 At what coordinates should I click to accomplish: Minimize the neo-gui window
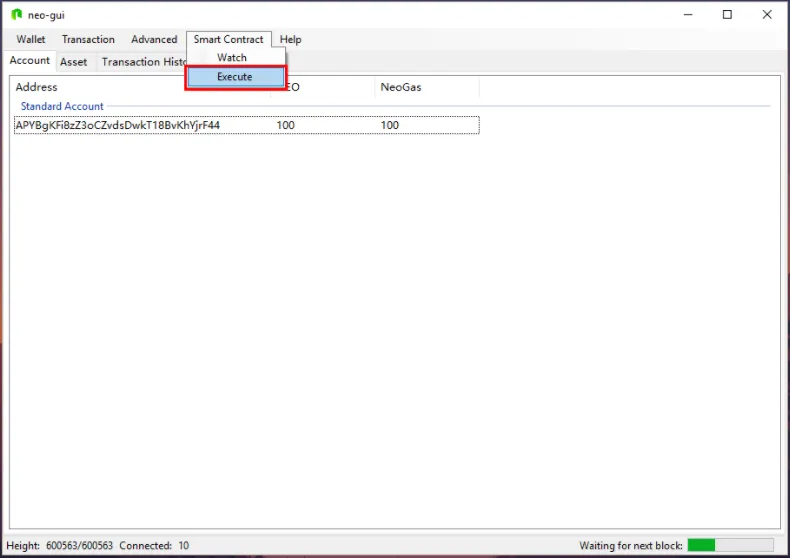coord(688,15)
